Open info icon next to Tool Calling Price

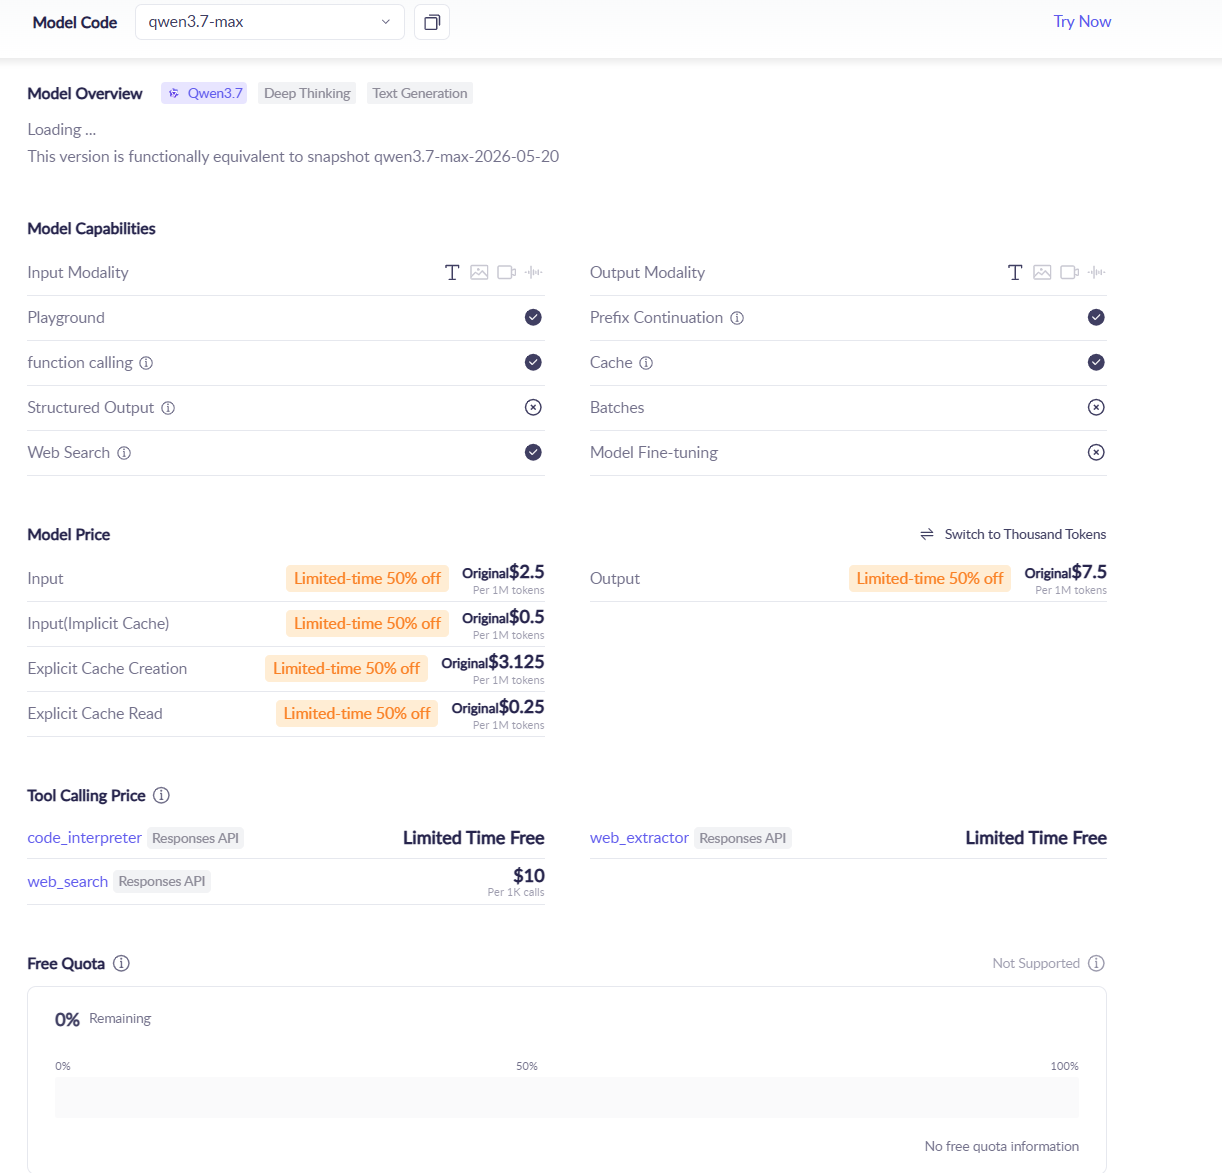pyautogui.click(x=161, y=795)
